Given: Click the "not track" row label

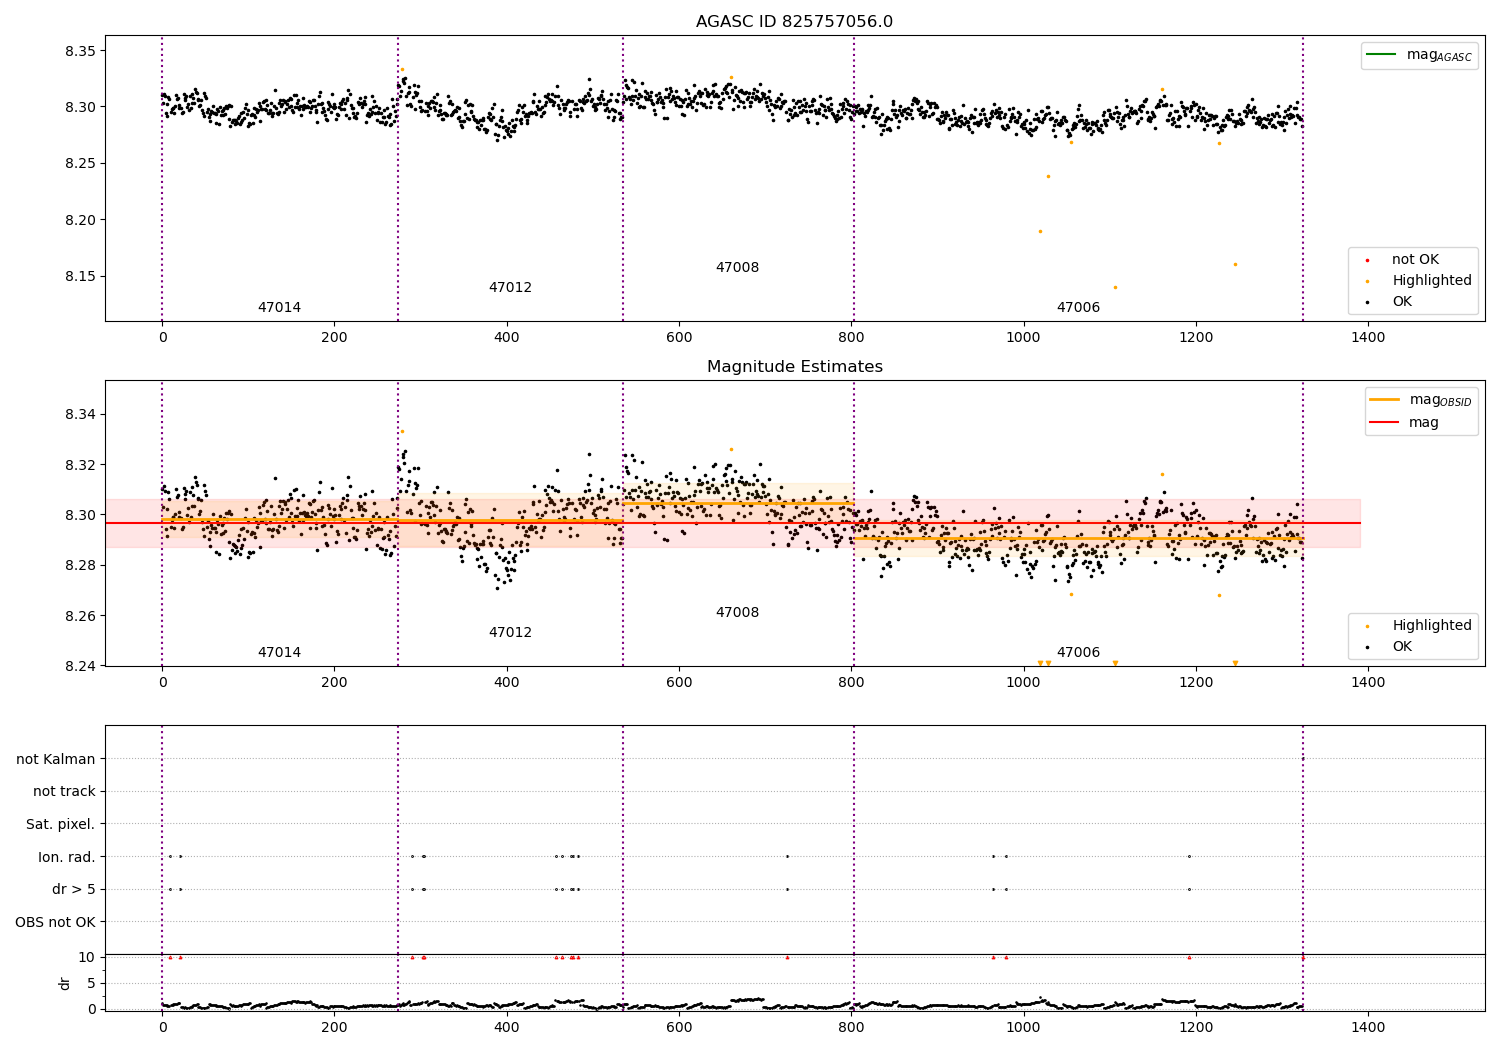Looking at the screenshot, I should coord(64,792).
